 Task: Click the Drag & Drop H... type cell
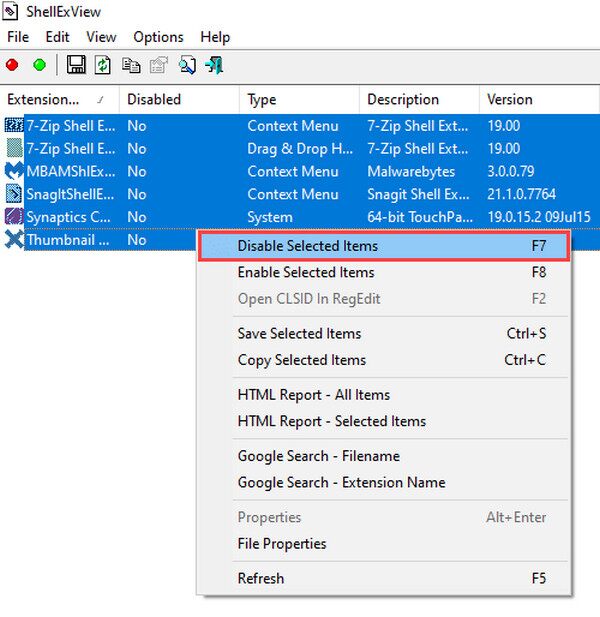(x=300, y=148)
